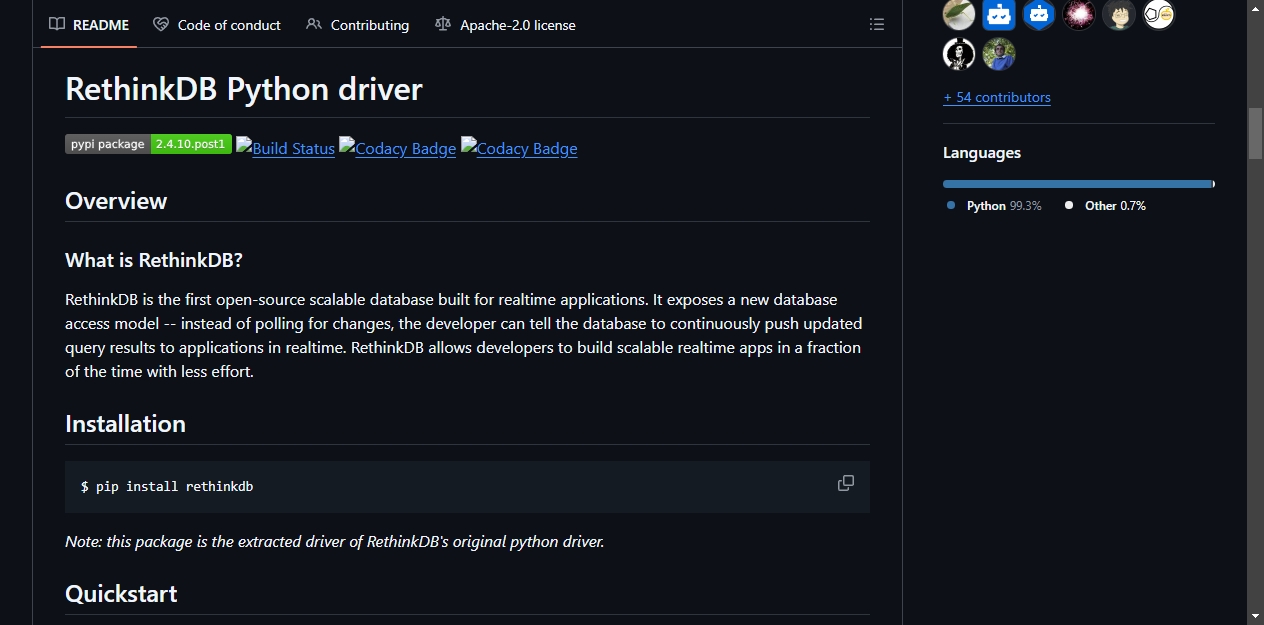Click the Python portion of languages bar
The width and height of the screenshot is (1264, 625).
pyautogui.click(x=1077, y=184)
